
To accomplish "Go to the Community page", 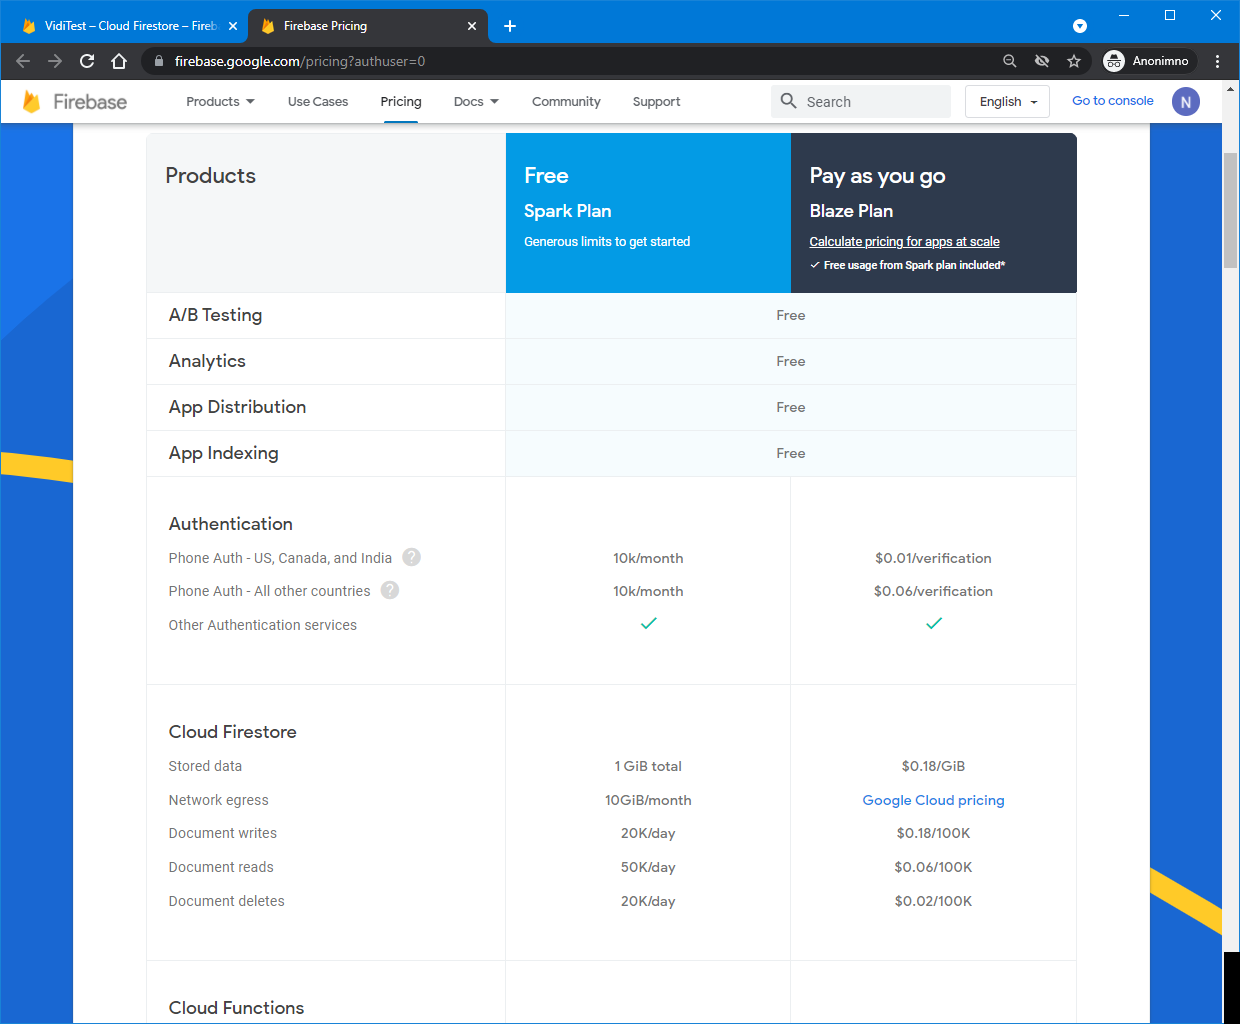I will tap(566, 101).
